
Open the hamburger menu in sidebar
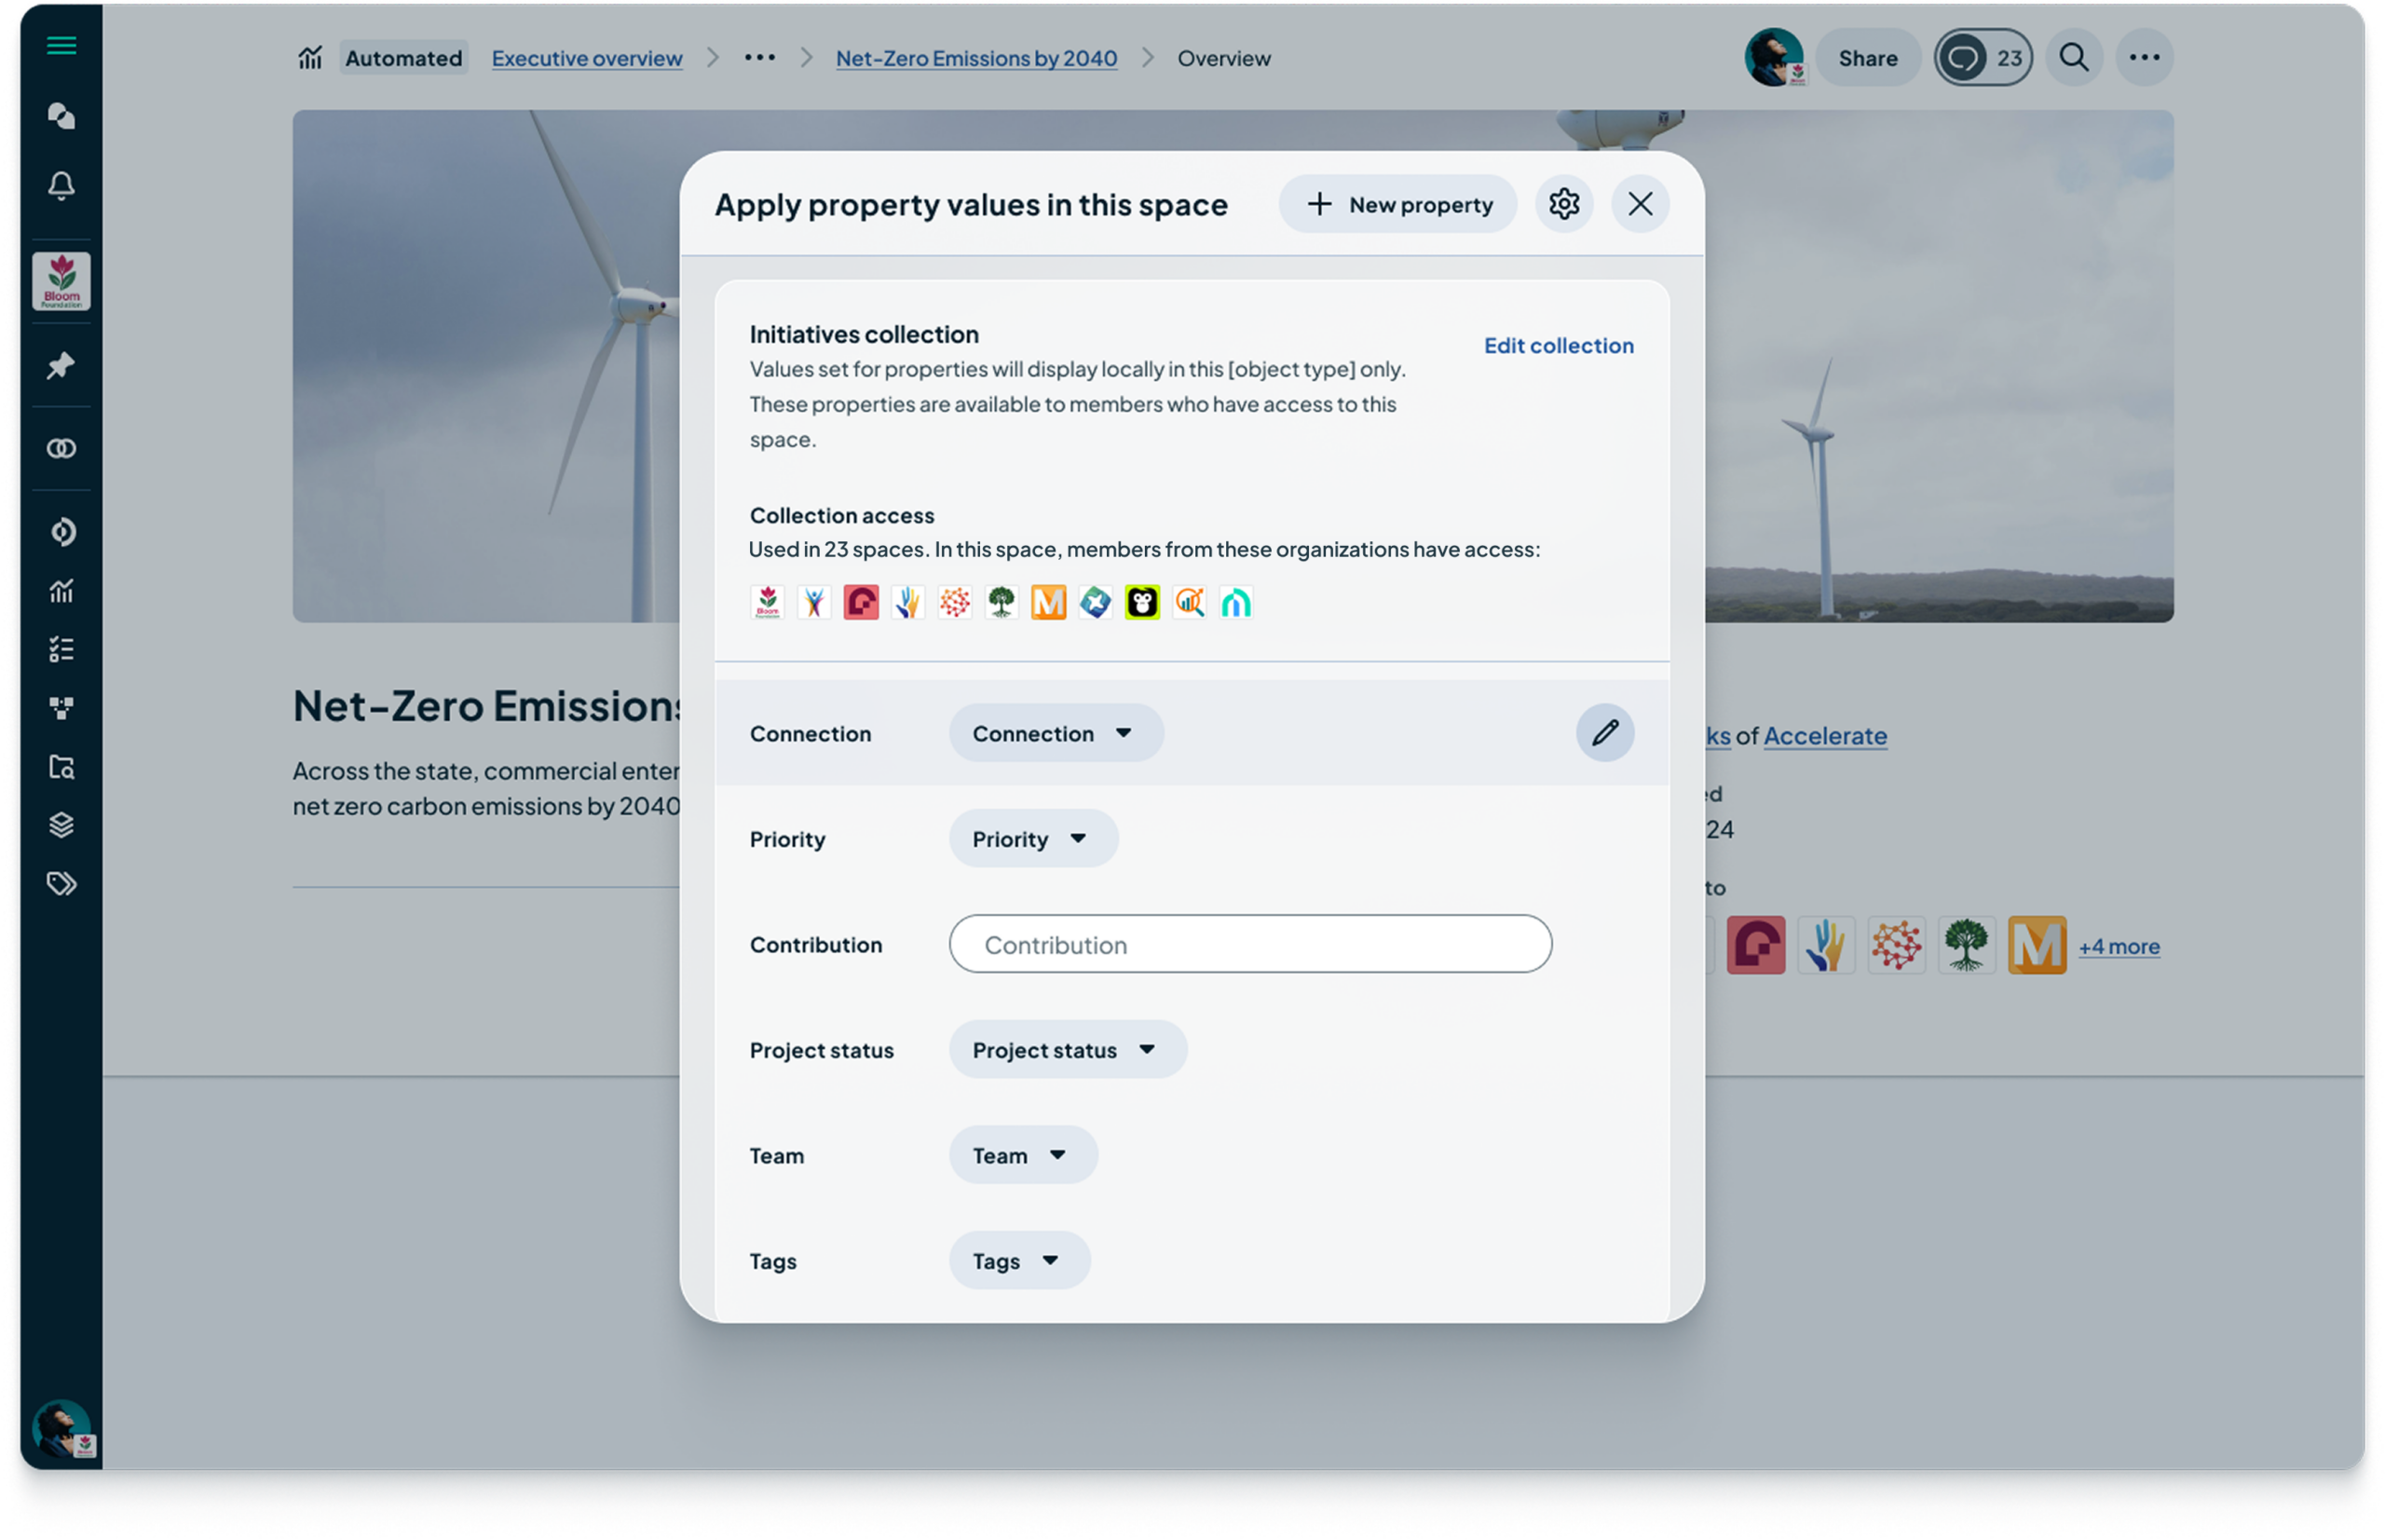(x=61, y=46)
